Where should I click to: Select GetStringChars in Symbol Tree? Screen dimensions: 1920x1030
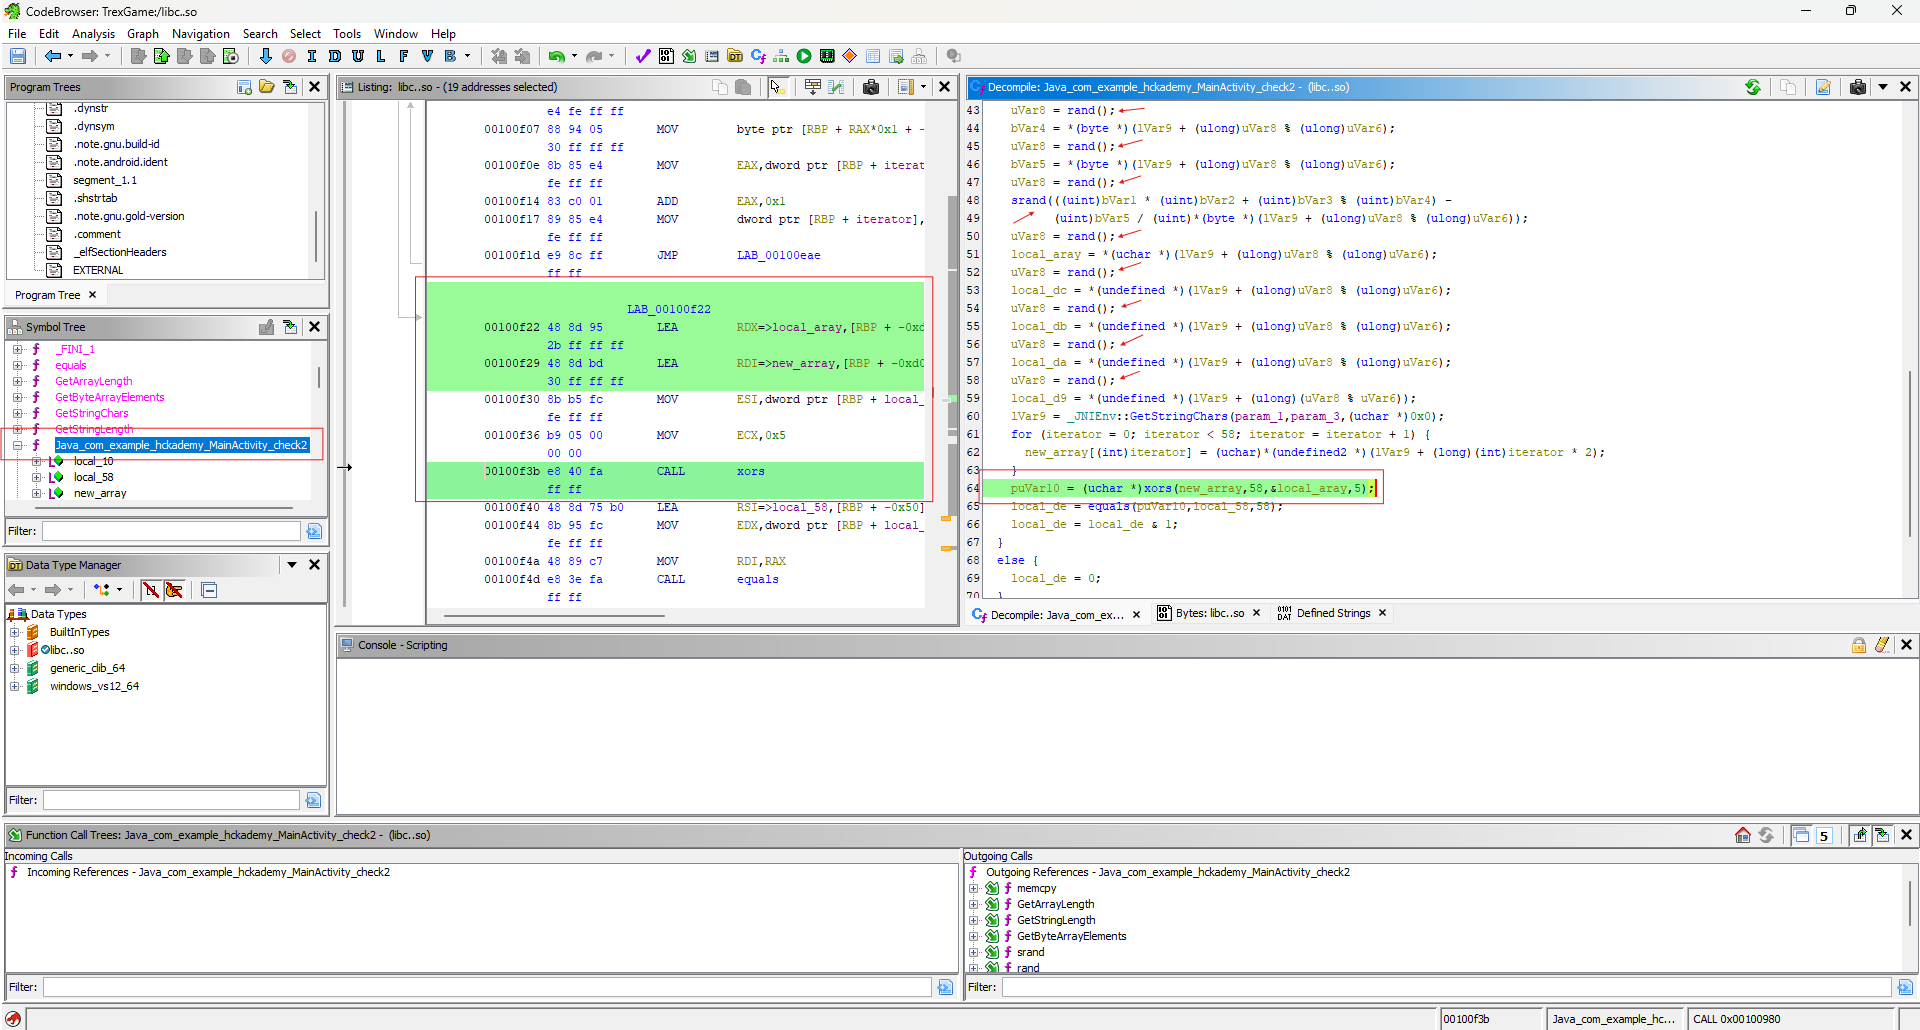pos(91,413)
